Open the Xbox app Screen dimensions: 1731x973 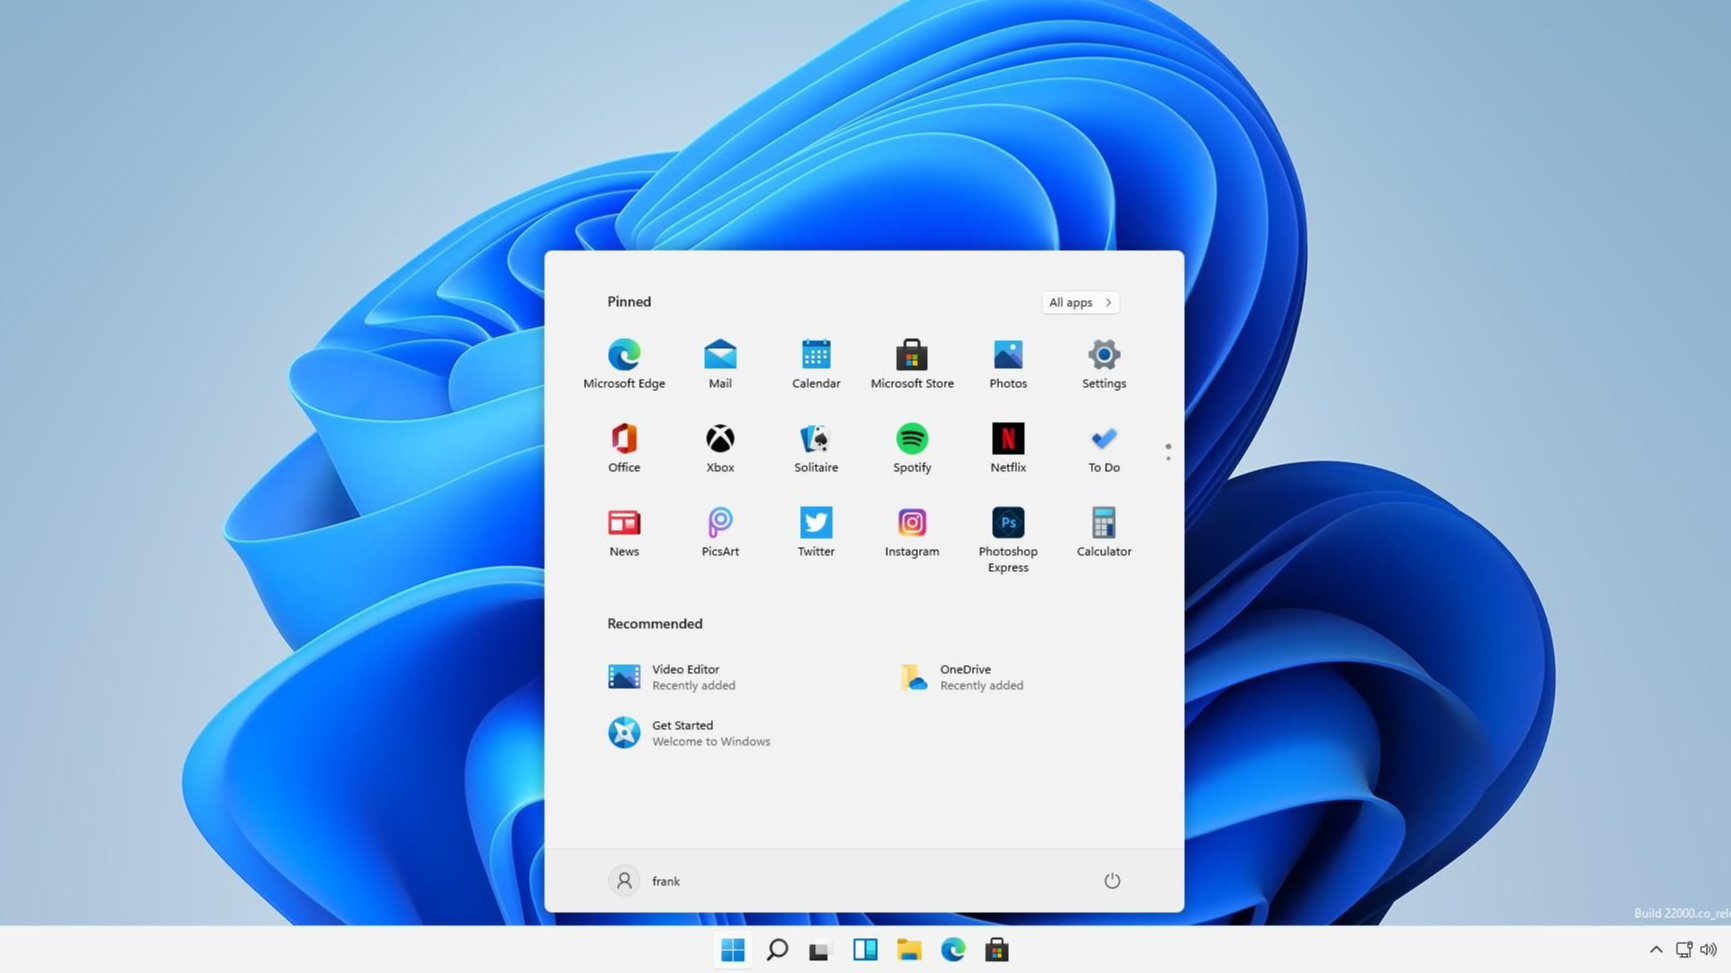point(720,448)
